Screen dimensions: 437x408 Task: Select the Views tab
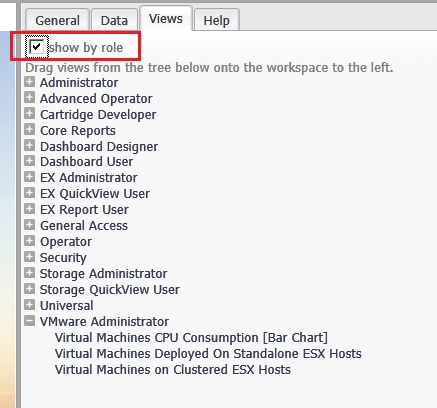(x=166, y=18)
